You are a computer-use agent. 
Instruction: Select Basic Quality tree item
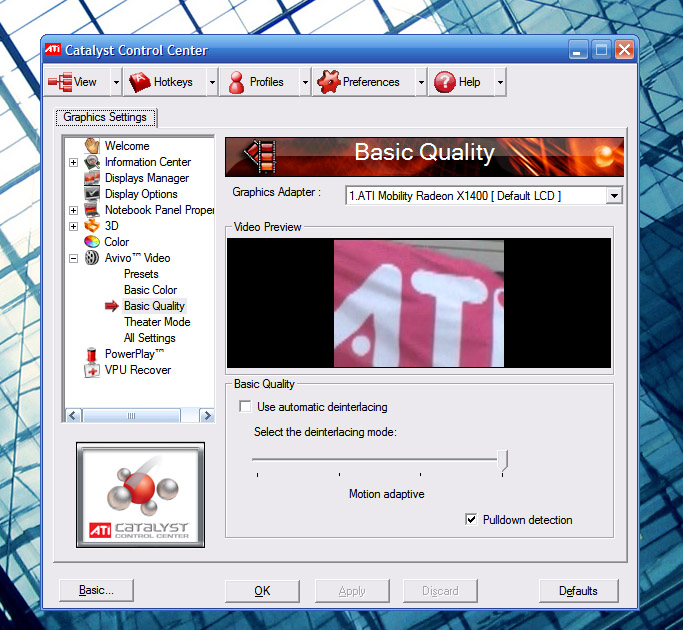154,306
